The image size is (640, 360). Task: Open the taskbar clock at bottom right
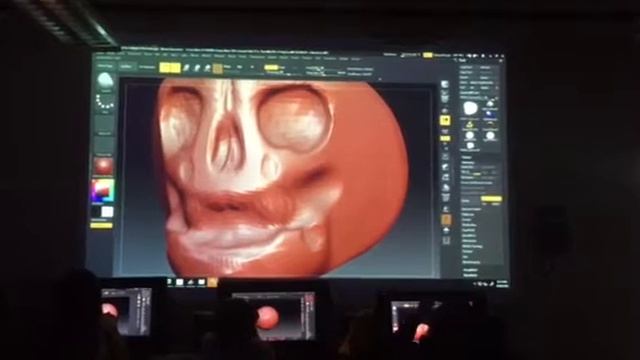pos(502,283)
